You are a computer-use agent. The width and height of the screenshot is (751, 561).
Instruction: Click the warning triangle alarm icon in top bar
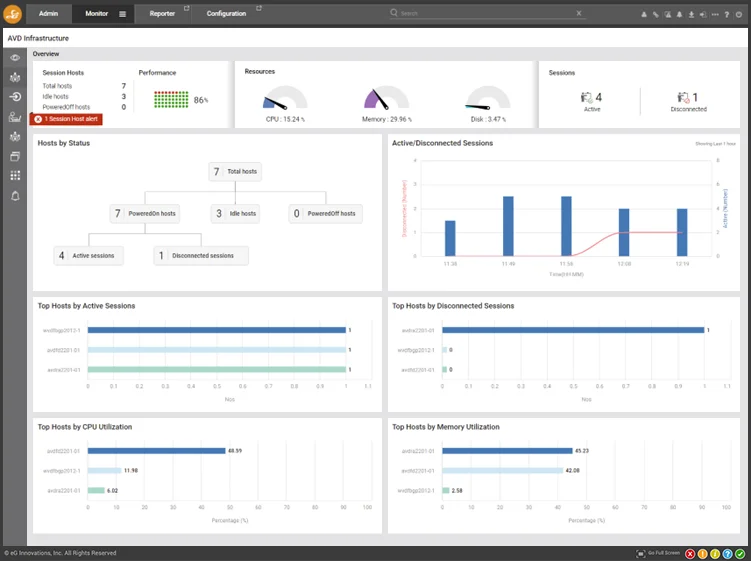click(668, 14)
